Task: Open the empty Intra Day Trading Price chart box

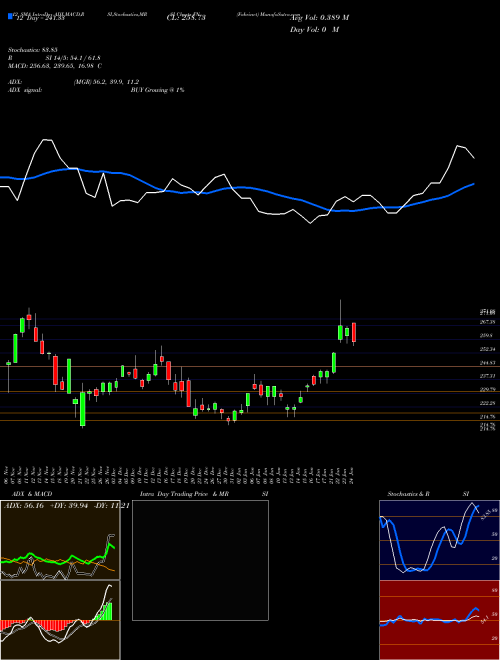Action: 200,560
